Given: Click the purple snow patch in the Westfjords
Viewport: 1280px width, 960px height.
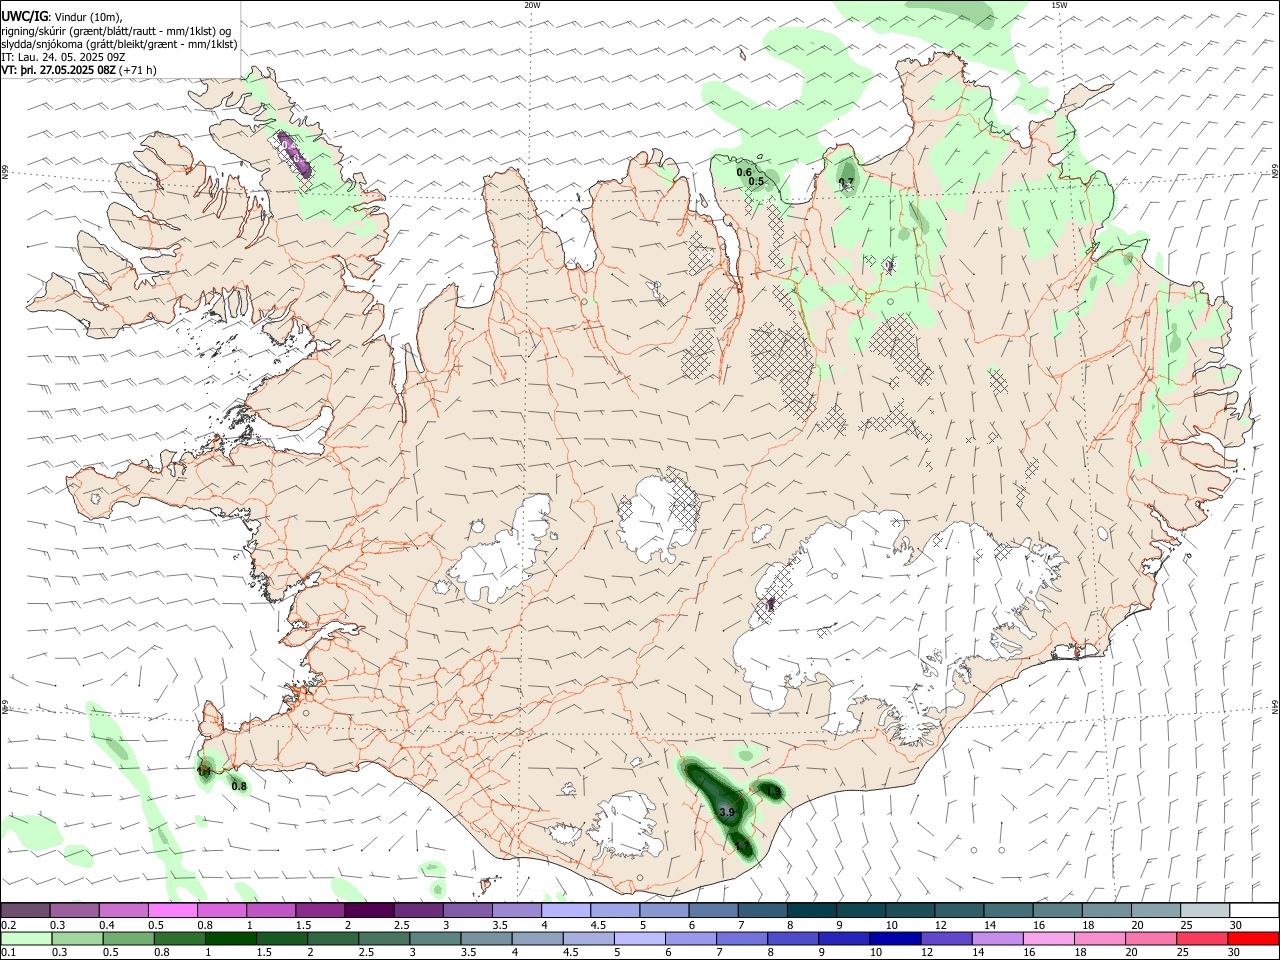Looking at the screenshot, I should pyautogui.click(x=294, y=154).
